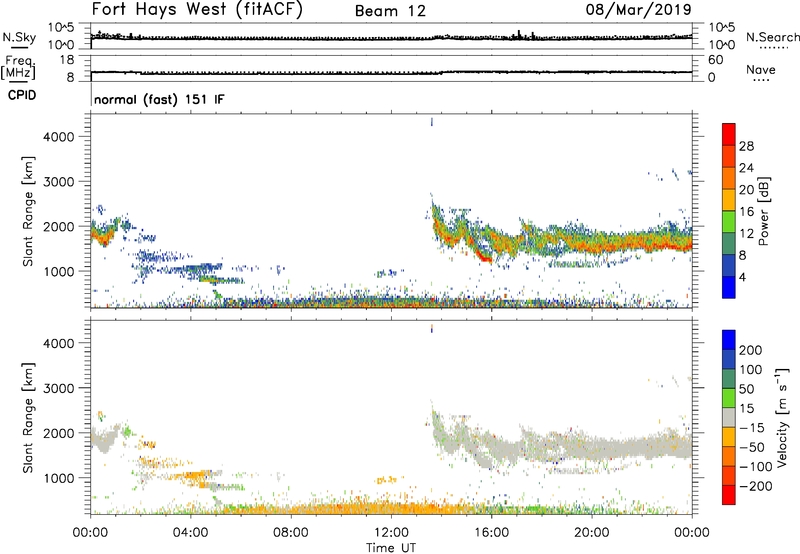Click the '18' frequency axis value

[66, 60]
